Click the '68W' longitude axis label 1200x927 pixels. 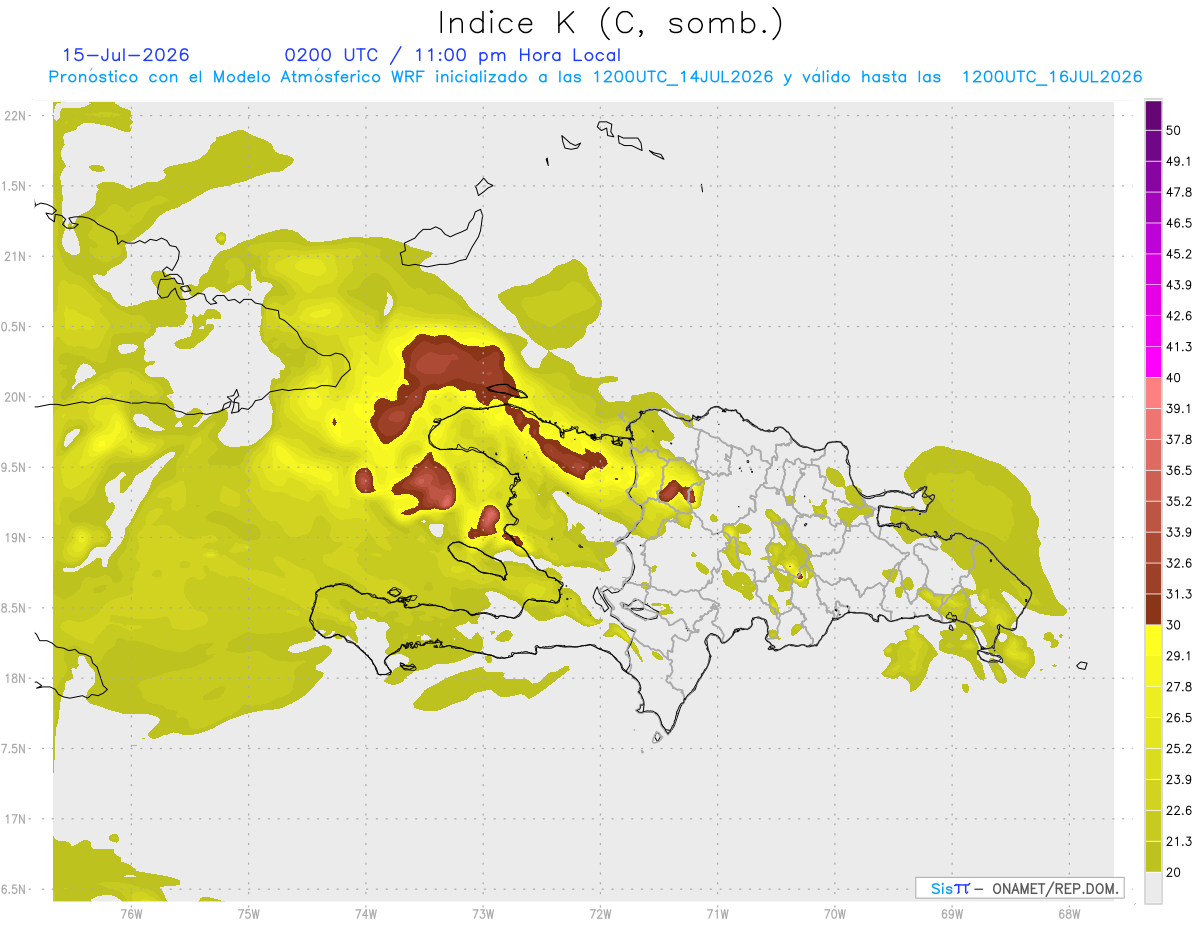[x=1068, y=913]
